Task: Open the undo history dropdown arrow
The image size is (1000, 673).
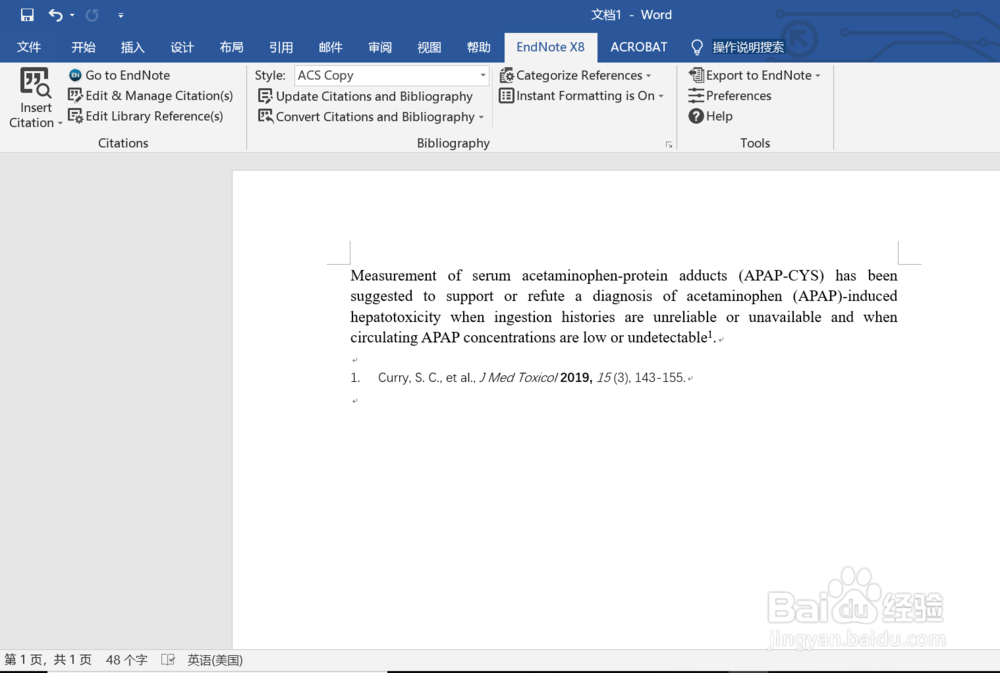Action: tap(72, 15)
